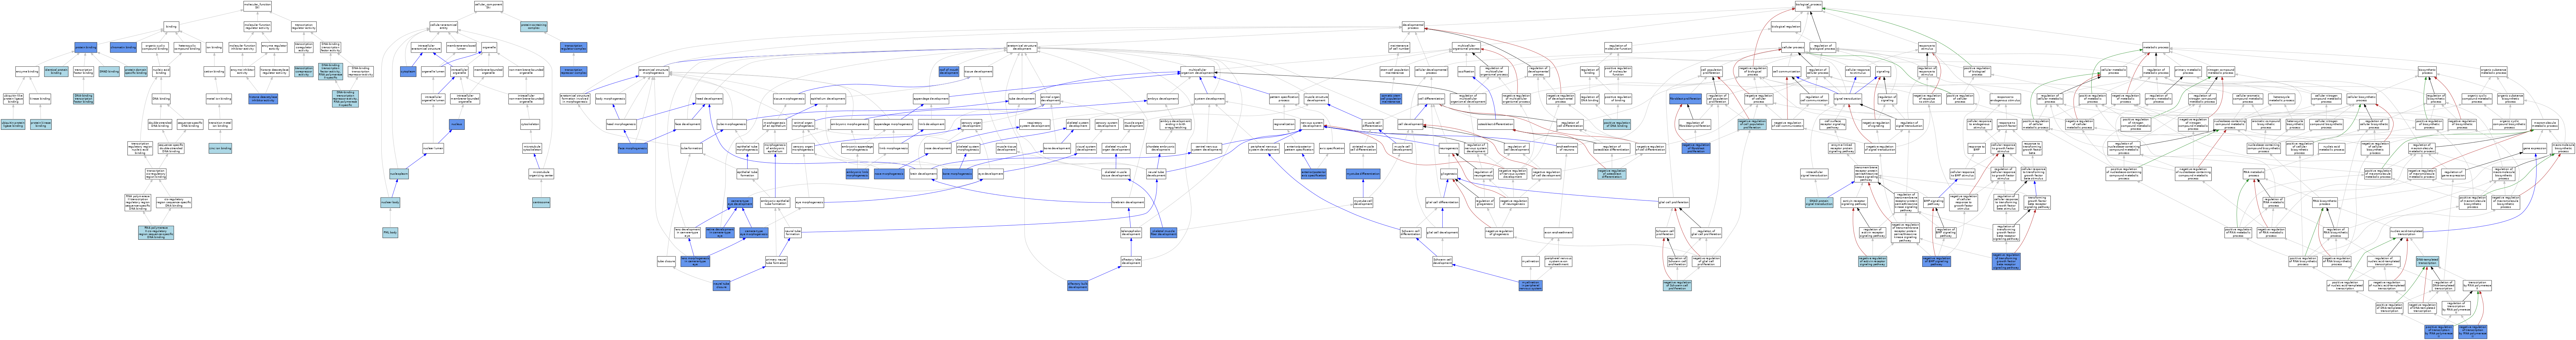Select the 'SMAD binding' node
This screenshot has height=340, width=2576.
click(x=109, y=72)
